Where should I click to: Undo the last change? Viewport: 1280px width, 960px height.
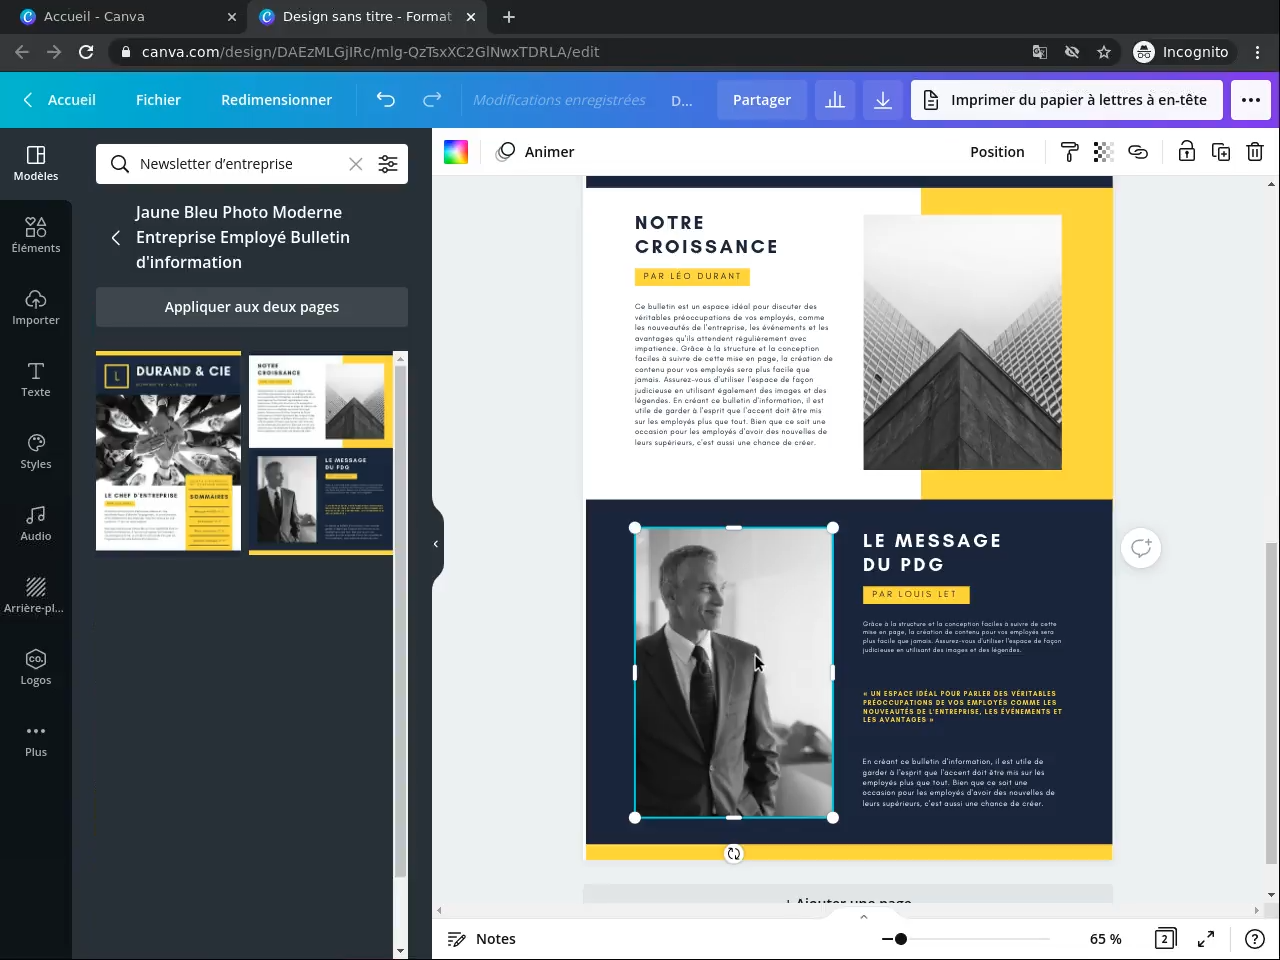coord(386,100)
